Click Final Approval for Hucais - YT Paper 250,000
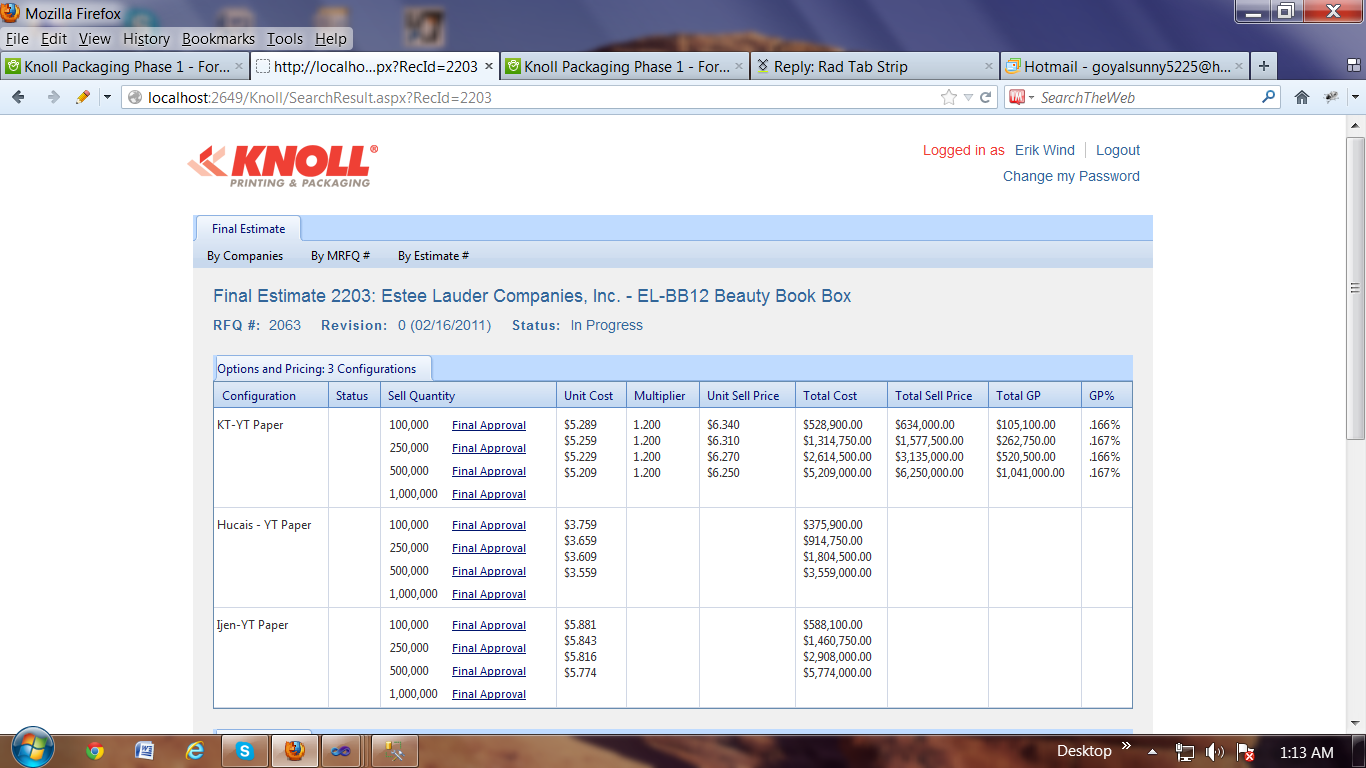Screen dimensions: 1366x768 pyautogui.click(x=489, y=548)
